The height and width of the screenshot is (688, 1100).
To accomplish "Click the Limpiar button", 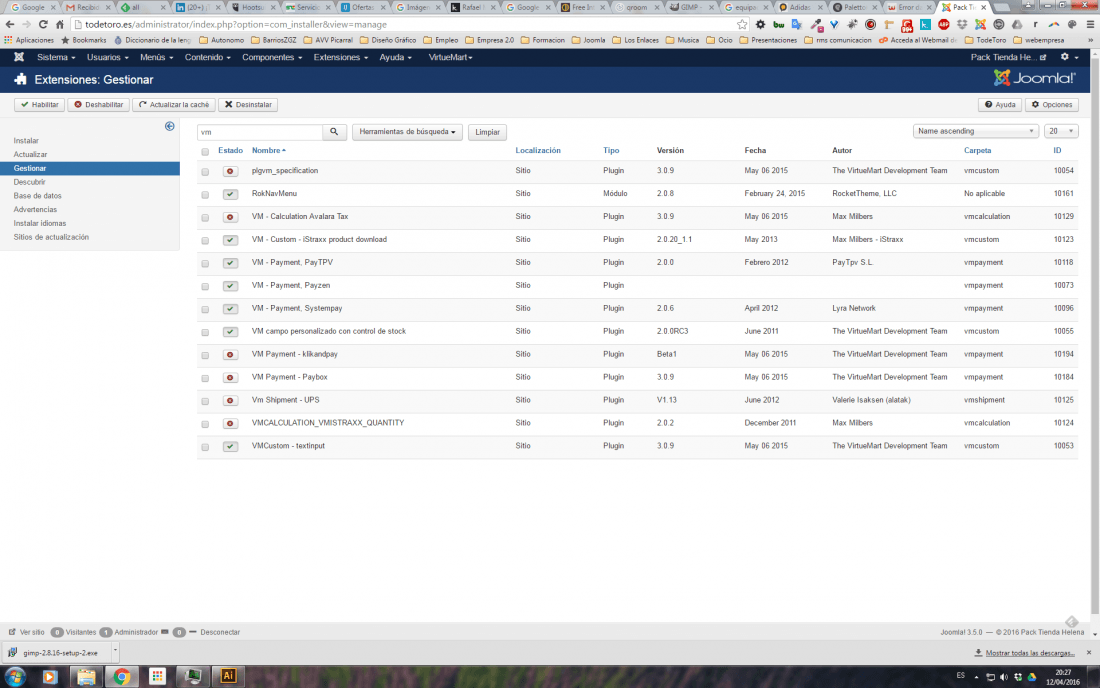I will [x=487, y=132].
